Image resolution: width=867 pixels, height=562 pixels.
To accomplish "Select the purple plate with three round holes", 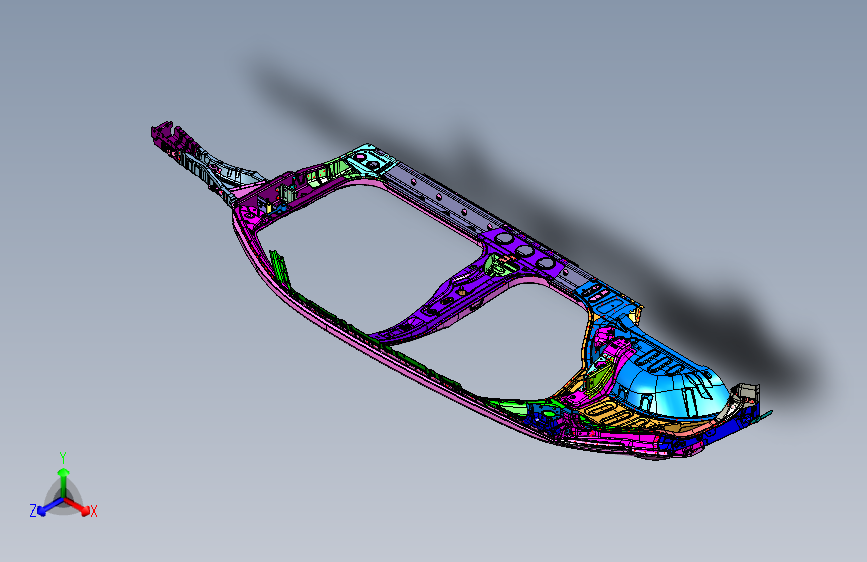I will click(x=523, y=251).
